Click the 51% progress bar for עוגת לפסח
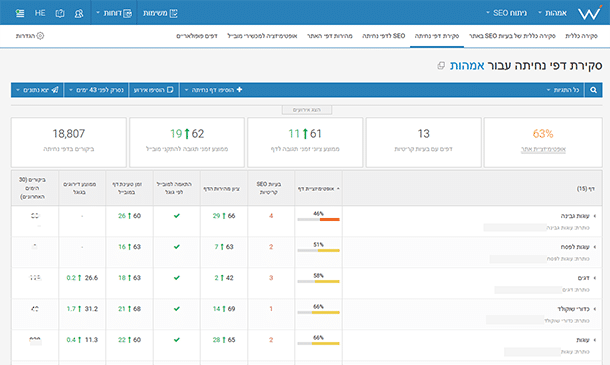Viewport: 610px width, 365px height. (319, 251)
